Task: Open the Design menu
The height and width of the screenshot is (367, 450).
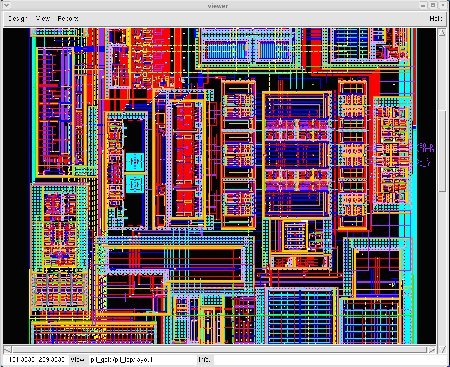Action: (x=18, y=18)
